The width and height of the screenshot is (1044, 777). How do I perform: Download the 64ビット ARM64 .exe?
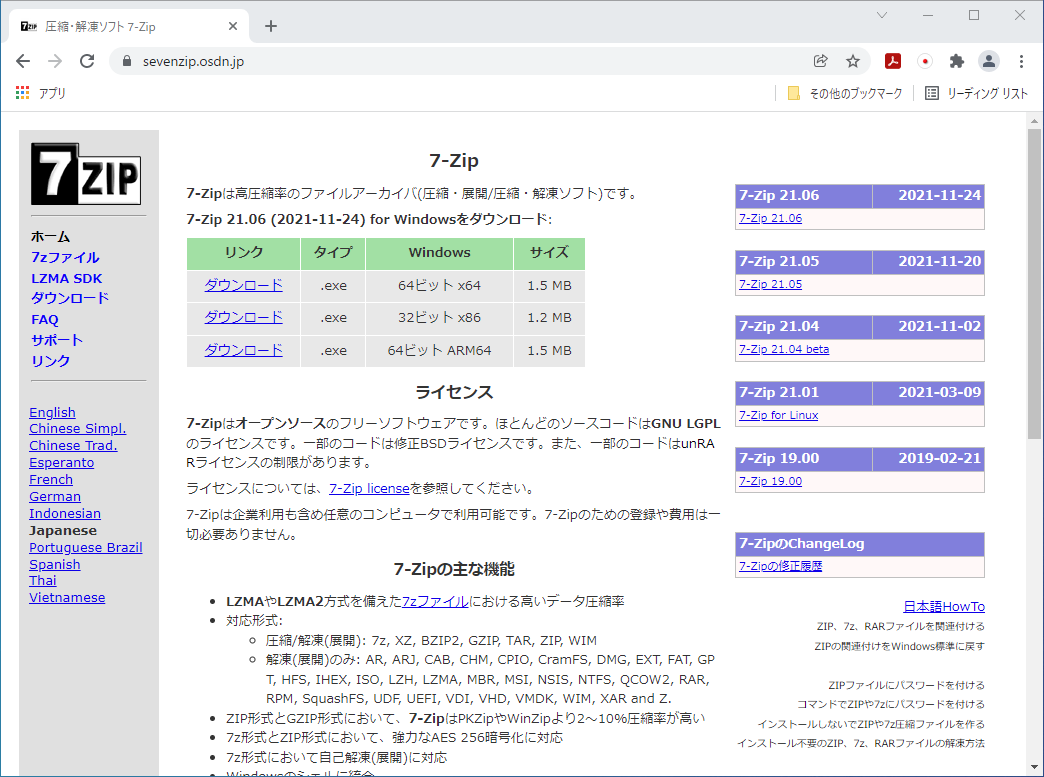tap(243, 350)
